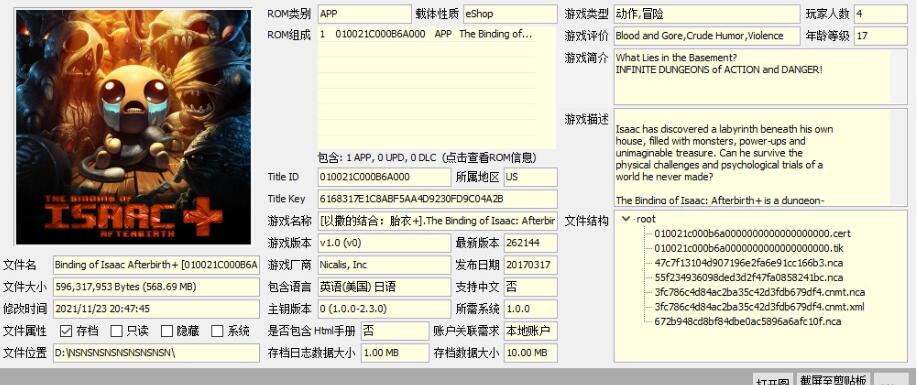Image resolution: width=917 pixels, height=385 pixels.
Task: Click the 游戏版本 field showing v1.0 (v0)
Action: (x=384, y=243)
